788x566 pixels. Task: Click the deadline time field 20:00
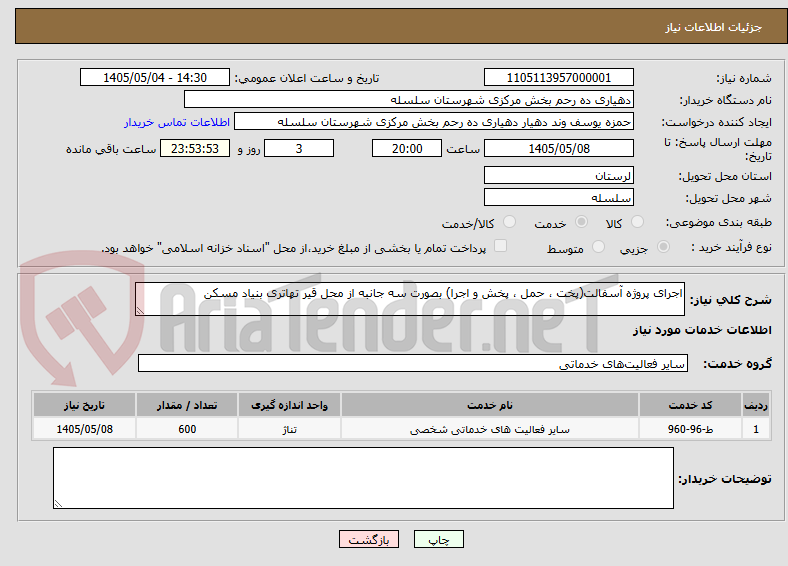pos(407,148)
